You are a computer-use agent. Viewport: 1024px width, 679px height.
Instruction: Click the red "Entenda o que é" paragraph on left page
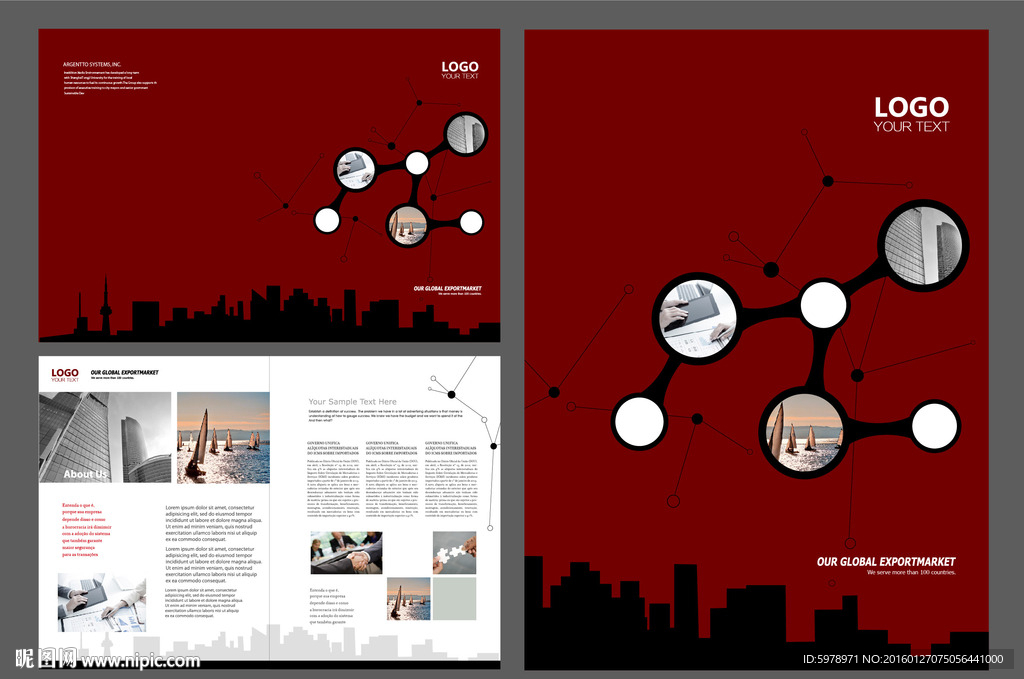coord(87,529)
